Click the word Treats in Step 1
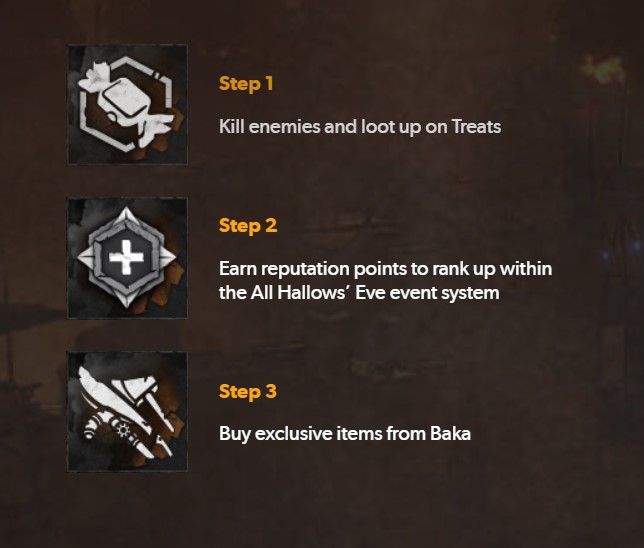644x548 pixels. [477, 127]
